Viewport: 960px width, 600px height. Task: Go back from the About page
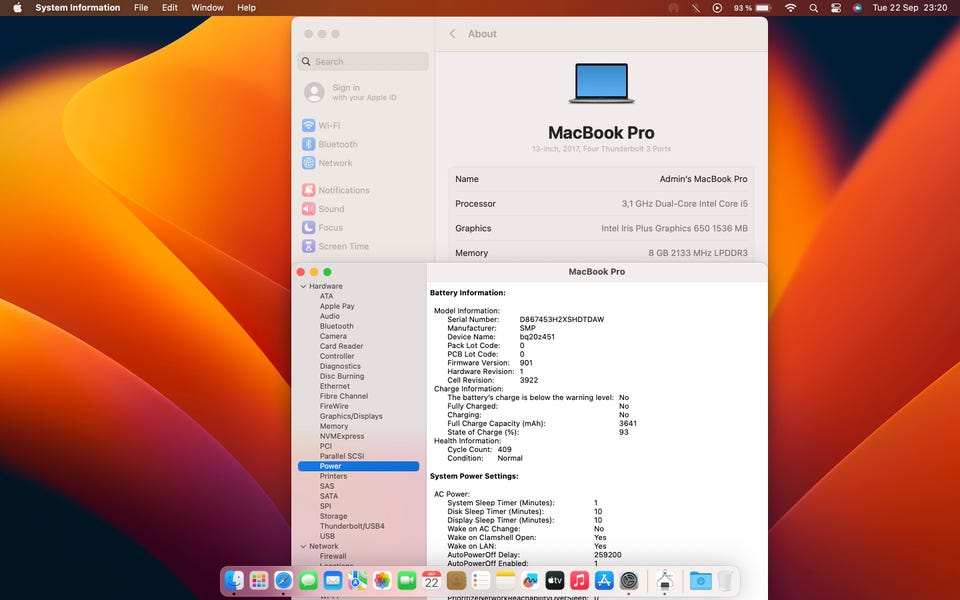point(452,34)
